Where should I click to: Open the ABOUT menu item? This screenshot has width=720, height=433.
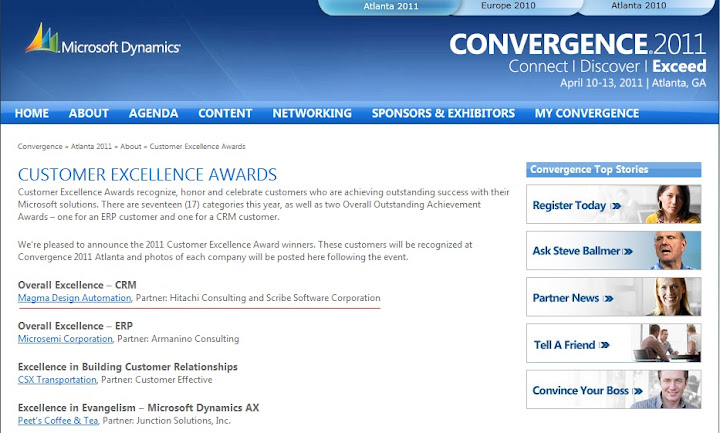coord(89,113)
